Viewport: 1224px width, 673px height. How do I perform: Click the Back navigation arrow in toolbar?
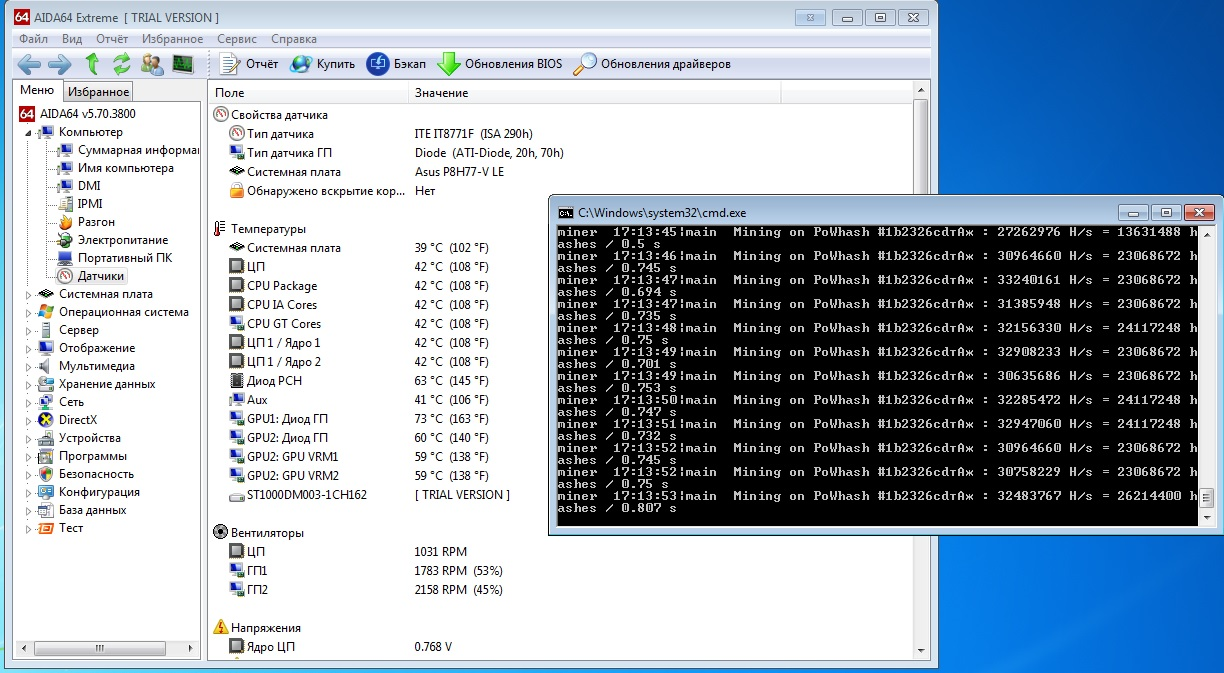click(x=29, y=64)
